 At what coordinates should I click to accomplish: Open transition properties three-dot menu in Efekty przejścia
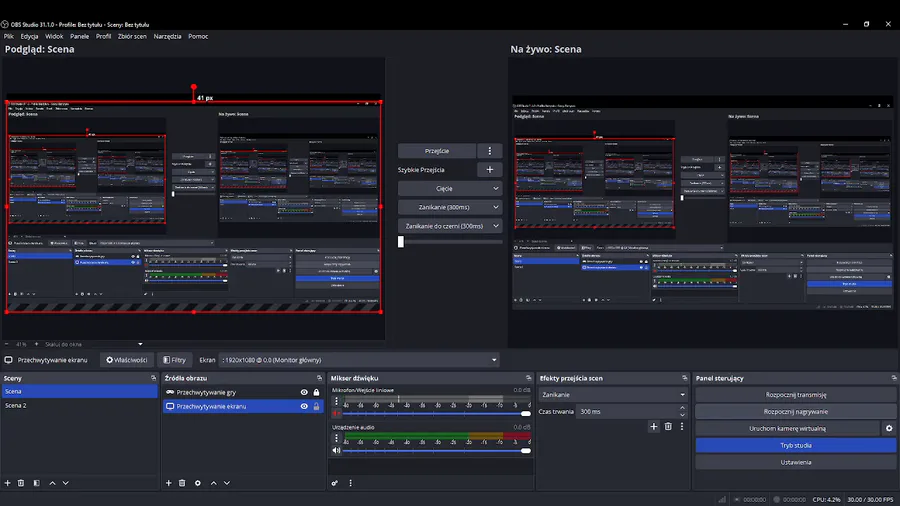[x=682, y=426]
